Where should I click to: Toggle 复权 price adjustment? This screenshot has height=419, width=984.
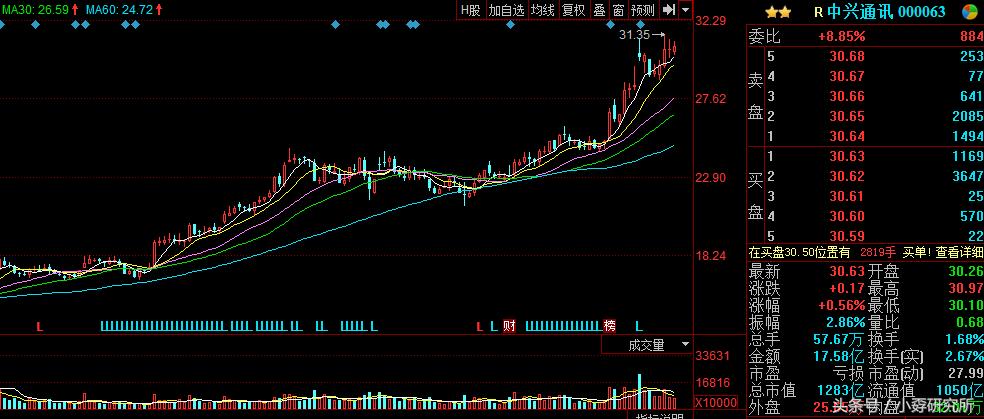(x=574, y=9)
